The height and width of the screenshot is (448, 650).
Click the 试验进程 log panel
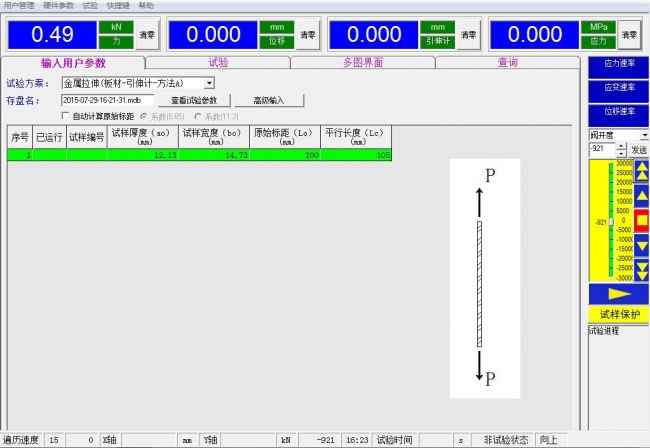pos(618,377)
